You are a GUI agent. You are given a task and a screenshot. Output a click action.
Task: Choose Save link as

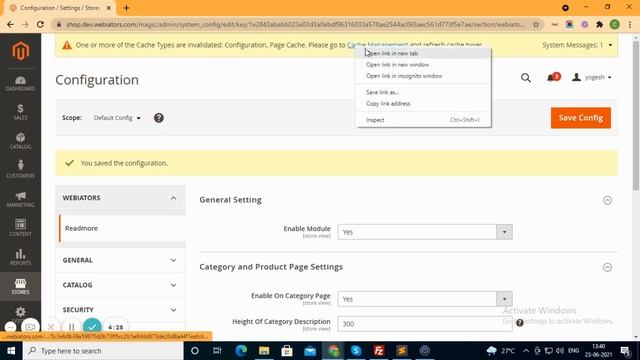[424, 92]
